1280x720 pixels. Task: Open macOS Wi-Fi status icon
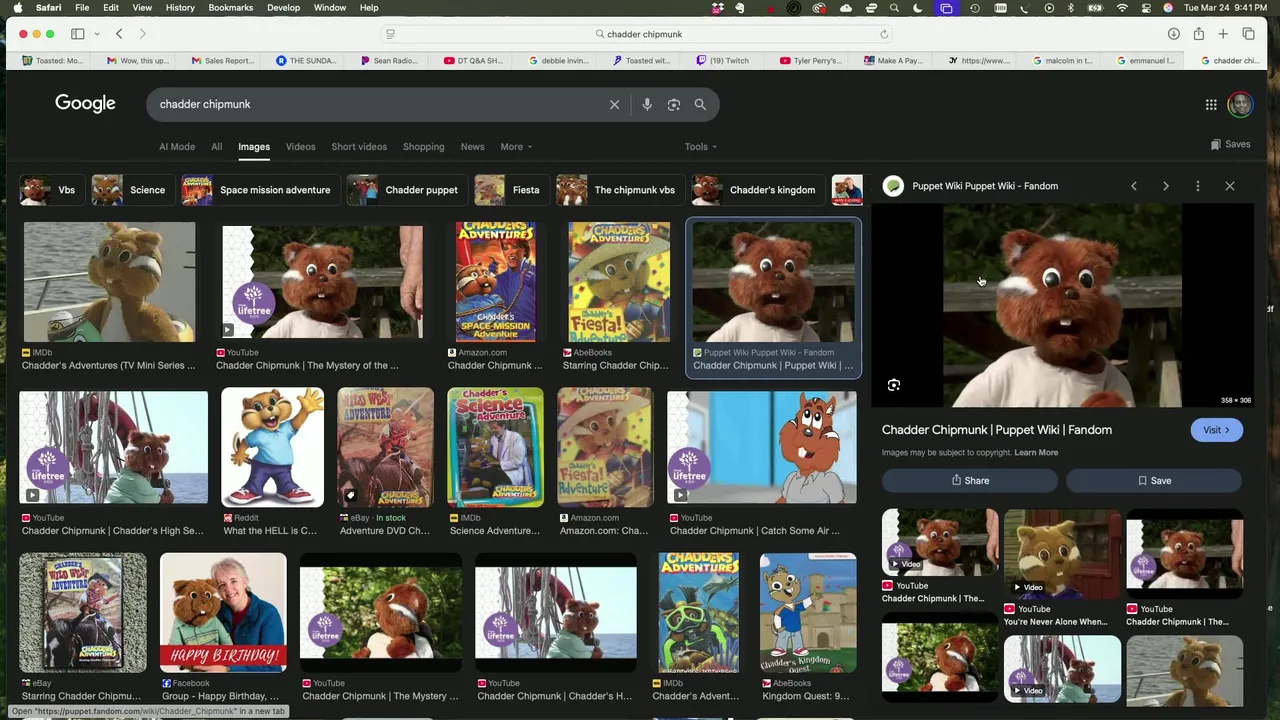click(x=1122, y=8)
